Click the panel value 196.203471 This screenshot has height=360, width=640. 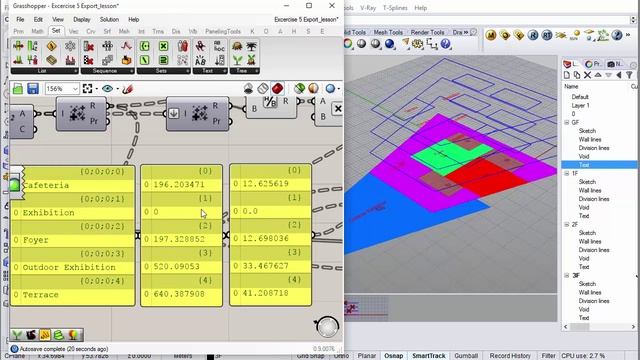point(179,184)
